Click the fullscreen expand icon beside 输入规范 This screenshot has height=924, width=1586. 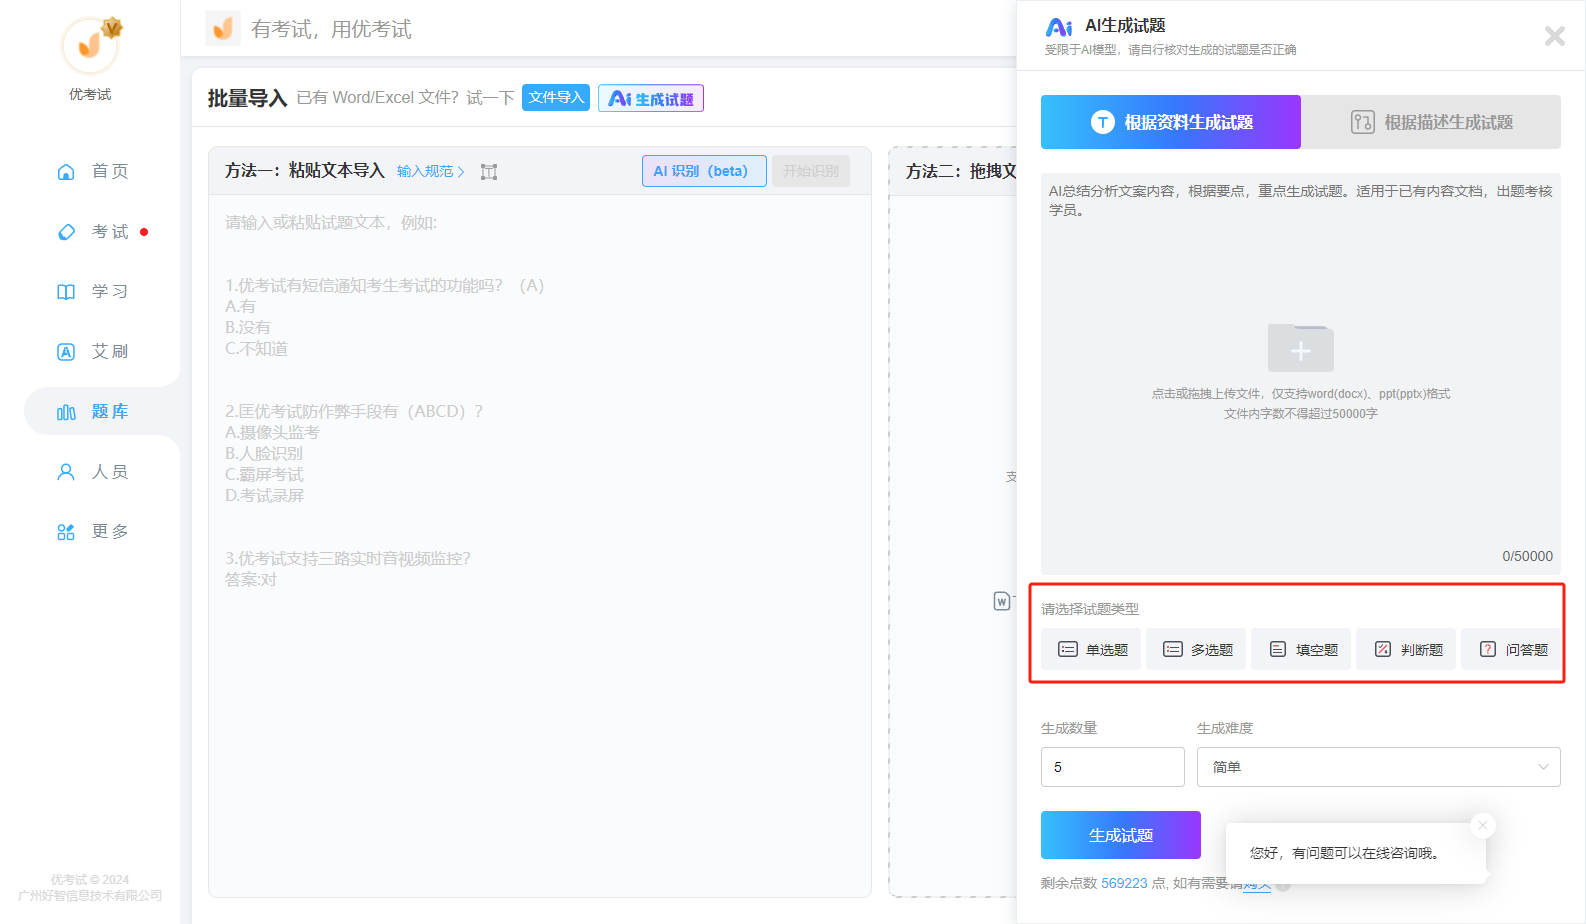click(x=489, y=172)
